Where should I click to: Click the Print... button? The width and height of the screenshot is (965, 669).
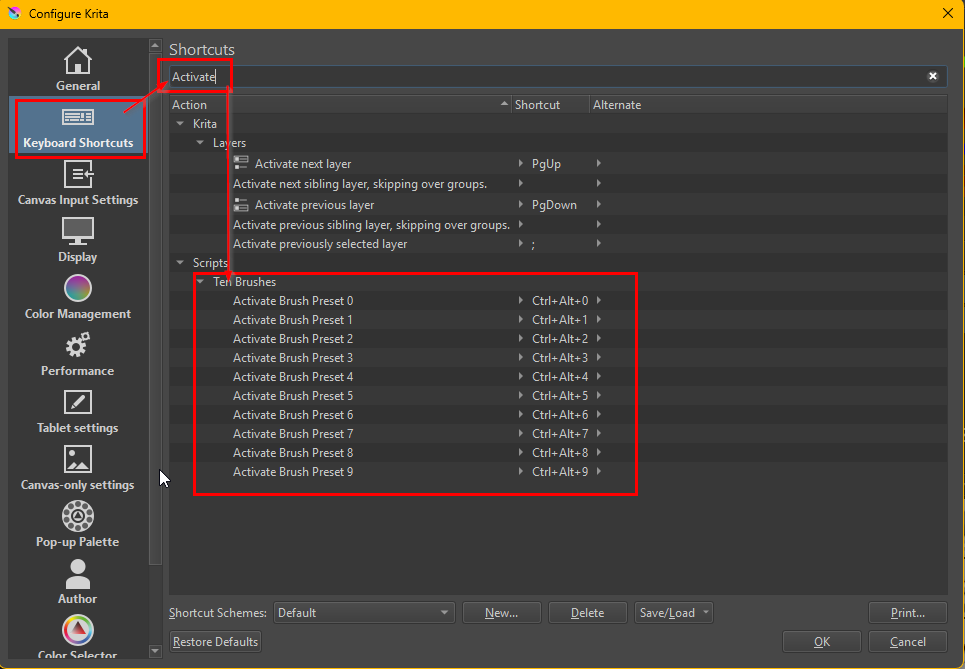pos(907,612)
